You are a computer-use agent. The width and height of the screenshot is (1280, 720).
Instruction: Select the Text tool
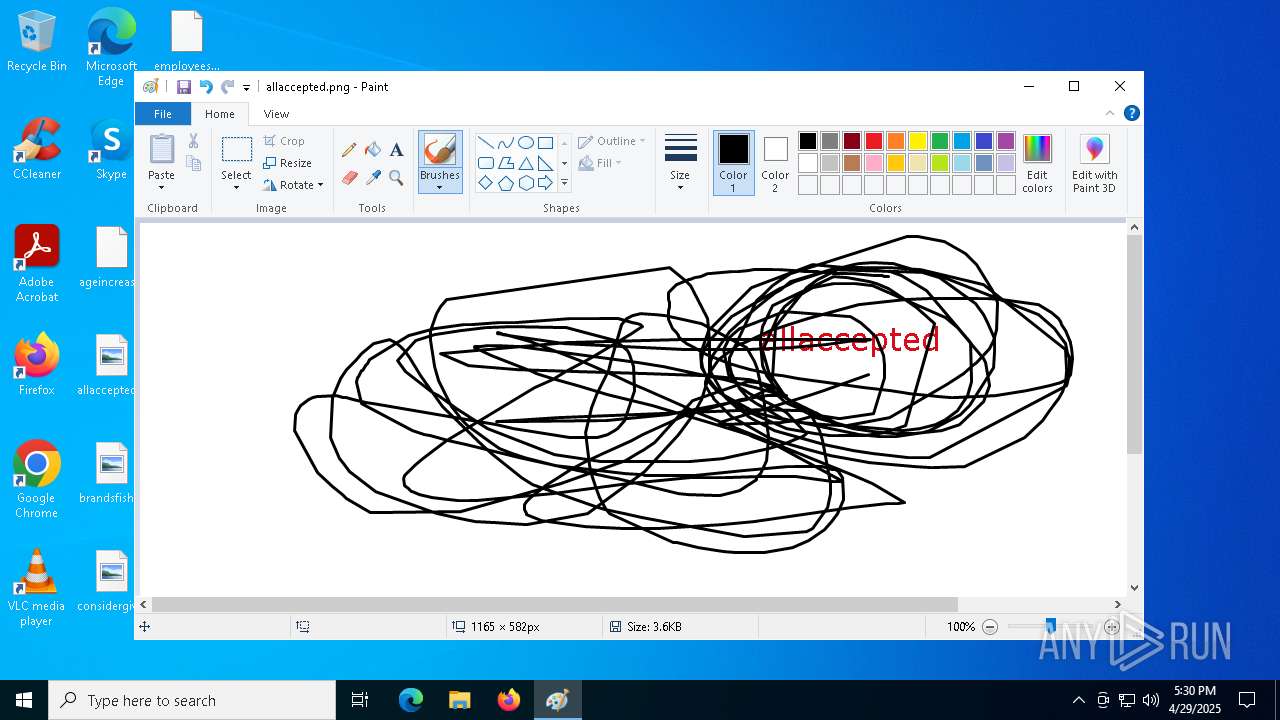[396, 150]
